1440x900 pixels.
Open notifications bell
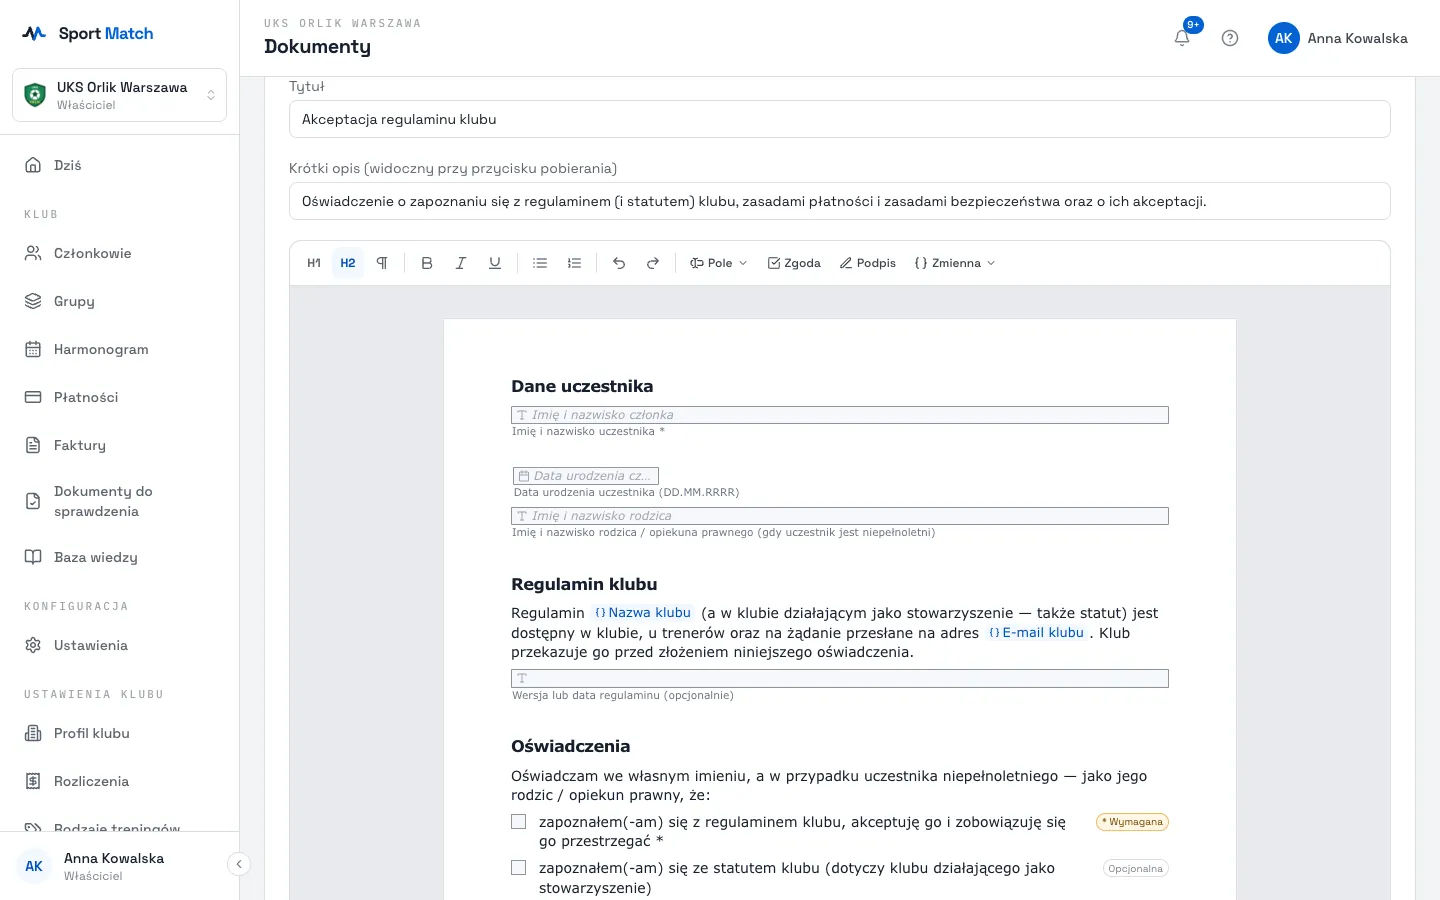point(1182,38)
